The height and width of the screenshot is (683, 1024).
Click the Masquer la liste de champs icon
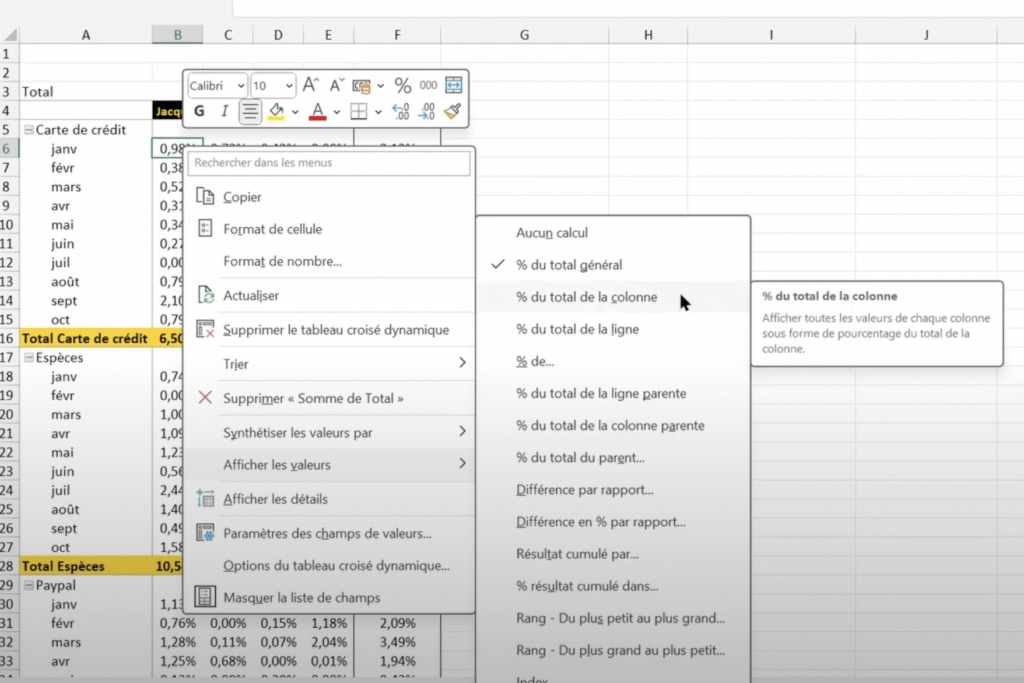point(205,596)
